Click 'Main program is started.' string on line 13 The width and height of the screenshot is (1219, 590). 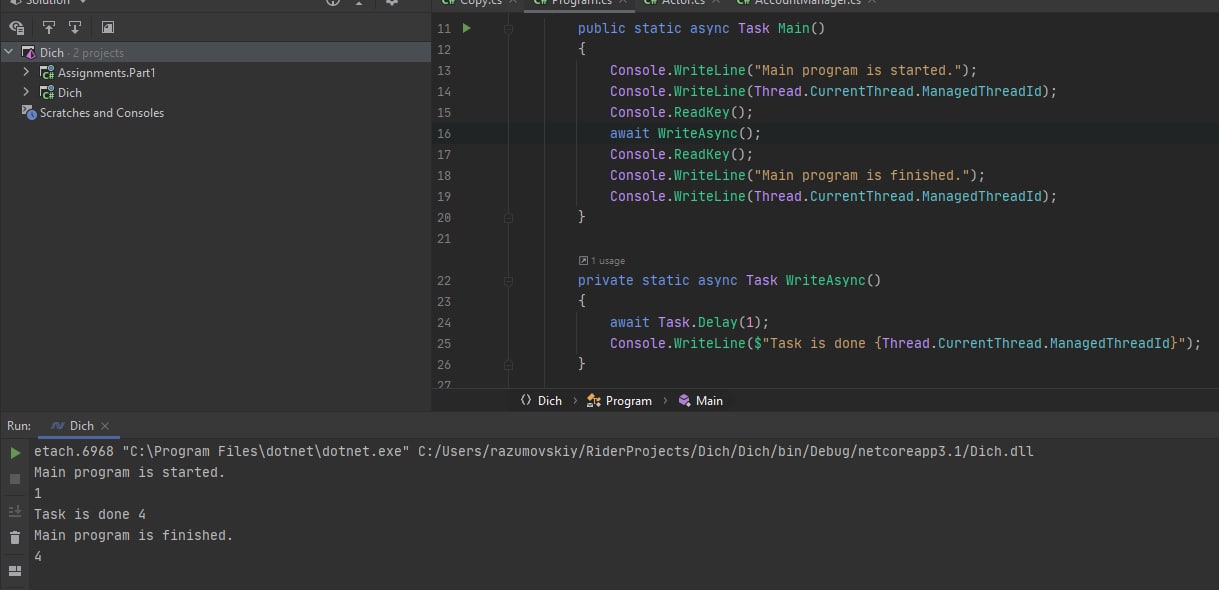(x=856, y=70)
